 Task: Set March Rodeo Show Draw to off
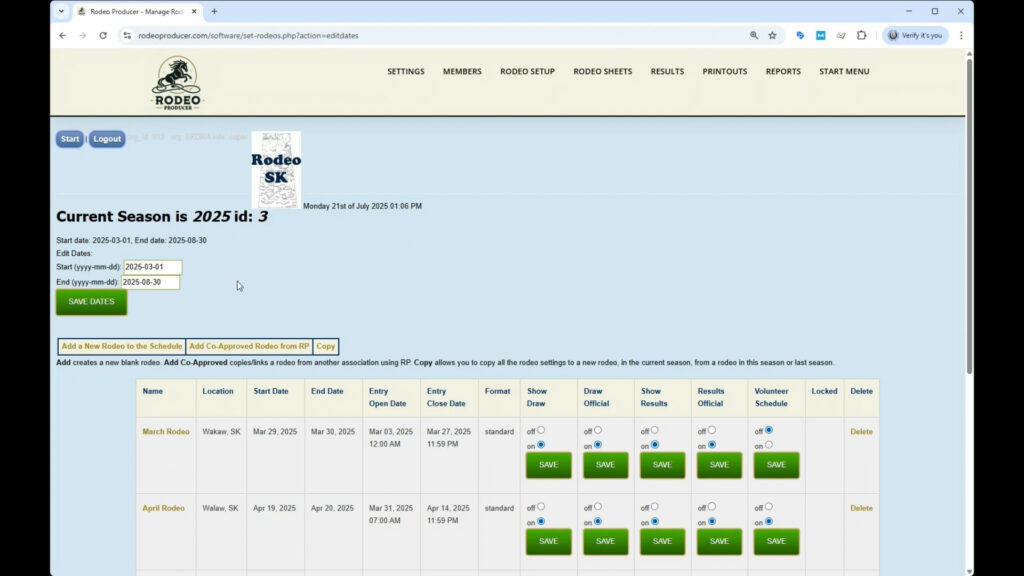(x=541, y=430)
